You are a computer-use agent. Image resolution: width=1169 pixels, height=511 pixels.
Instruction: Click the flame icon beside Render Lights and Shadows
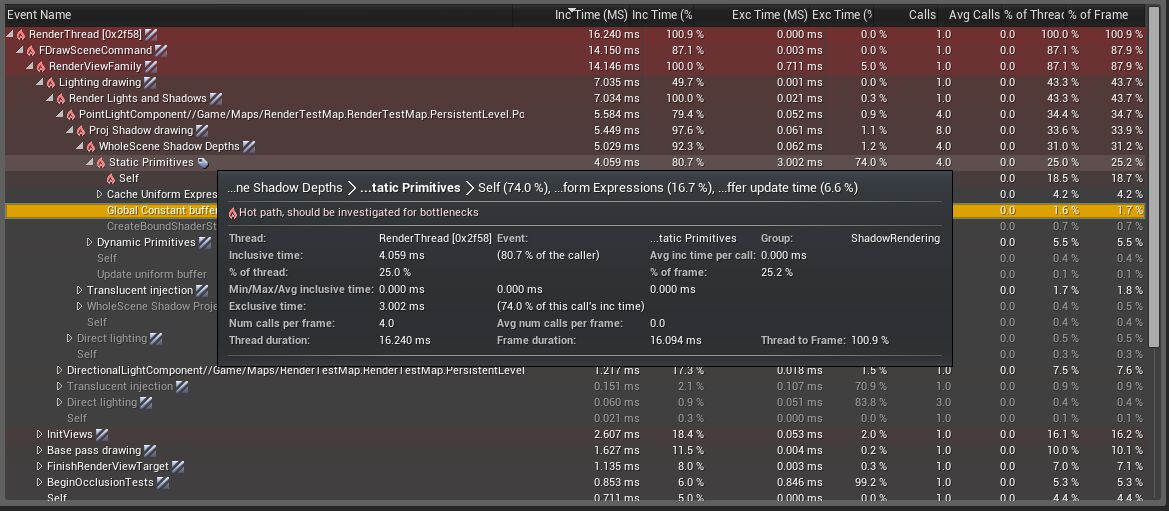click(x=60, y=98)
